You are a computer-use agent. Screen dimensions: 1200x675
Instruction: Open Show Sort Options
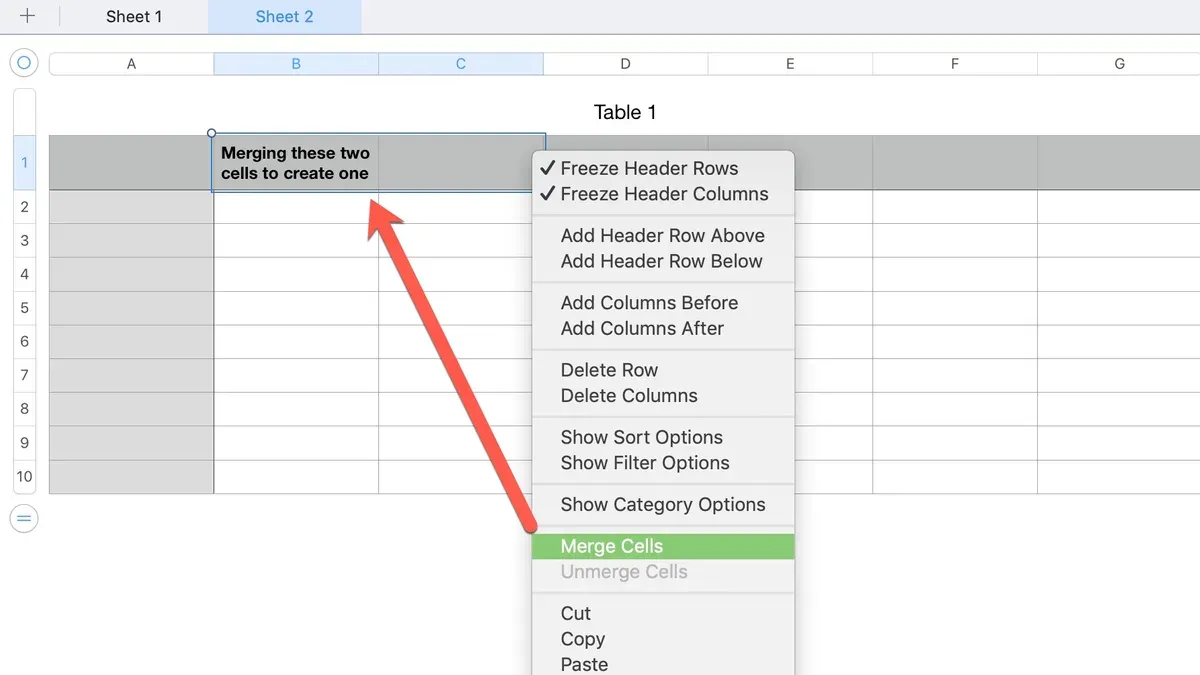664,437
